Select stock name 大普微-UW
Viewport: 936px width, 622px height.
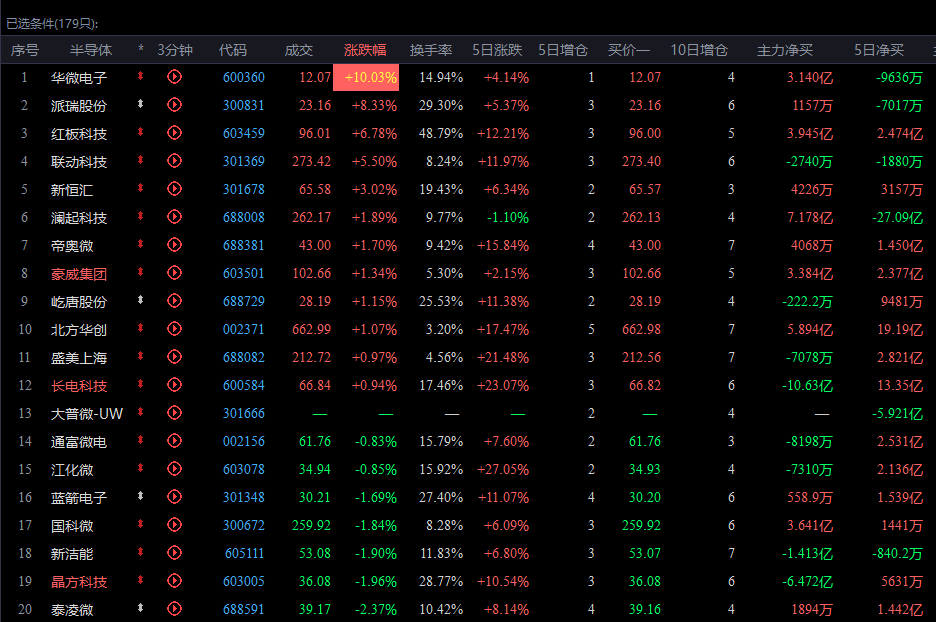(87, 414)
